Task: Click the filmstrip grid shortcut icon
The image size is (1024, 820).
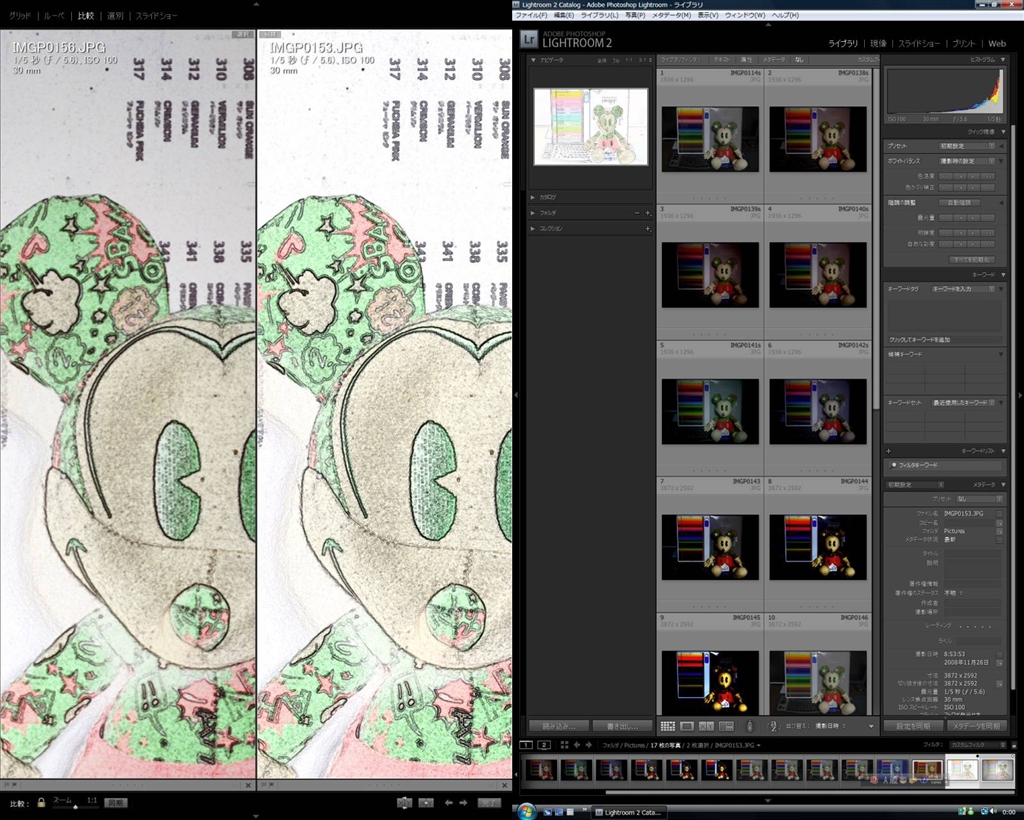Action: (564, 745)
